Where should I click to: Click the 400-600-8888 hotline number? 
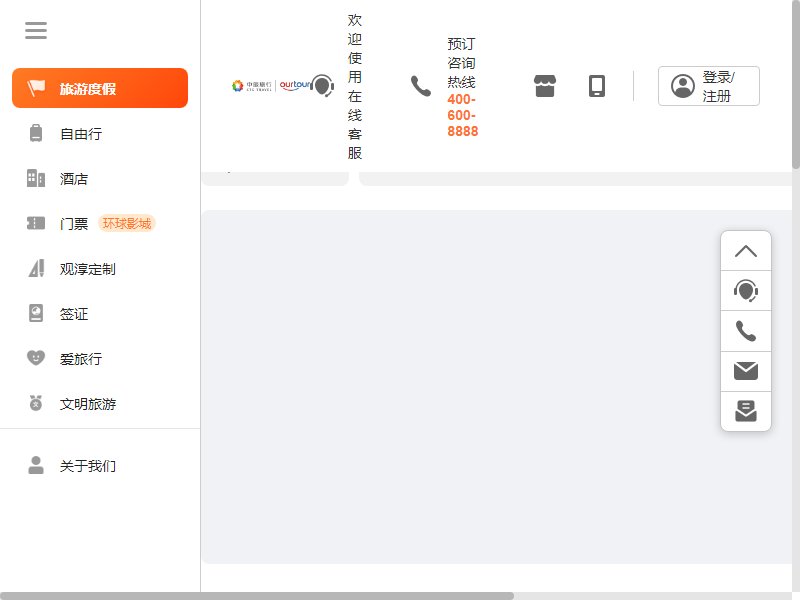[463, 115]
